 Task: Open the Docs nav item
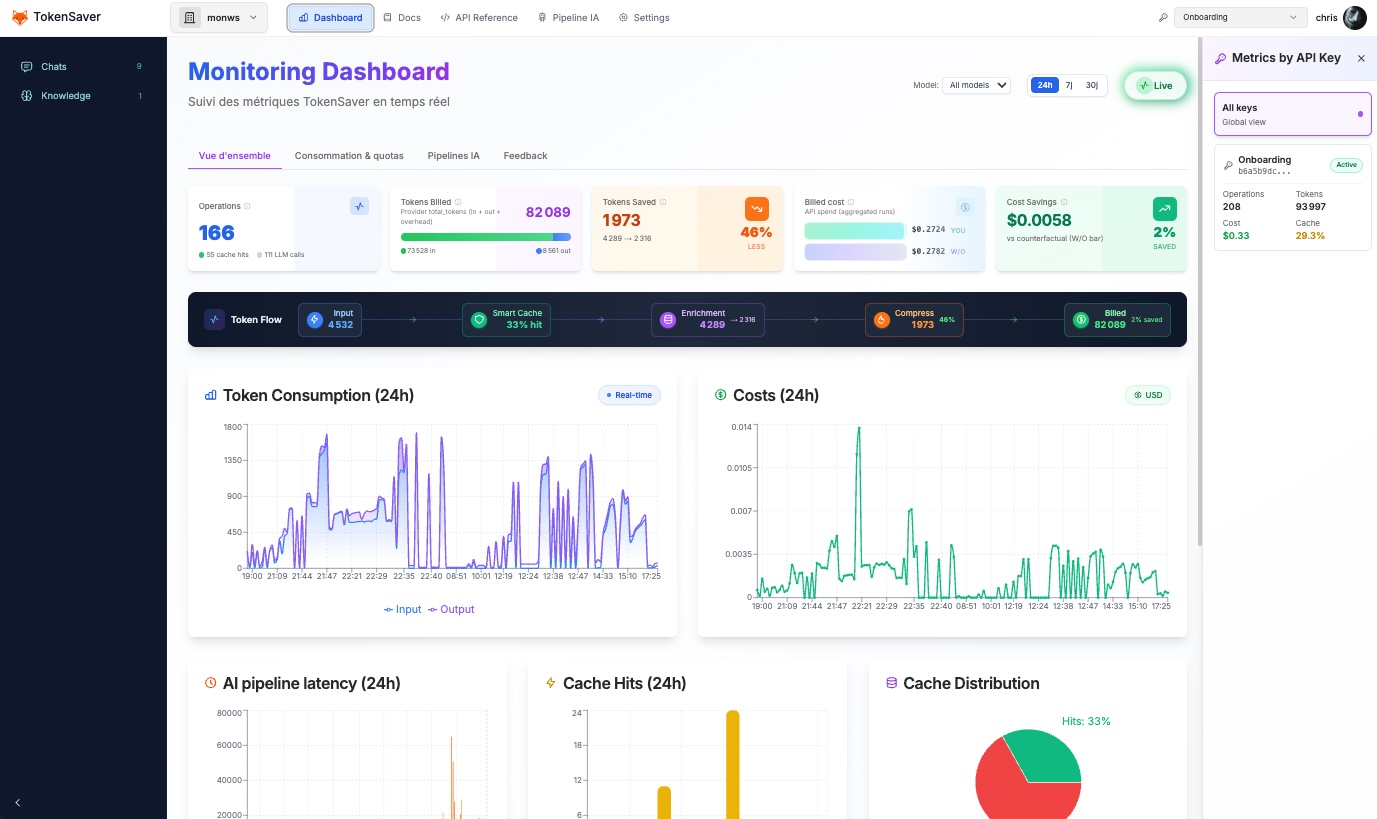click(402, 18)
